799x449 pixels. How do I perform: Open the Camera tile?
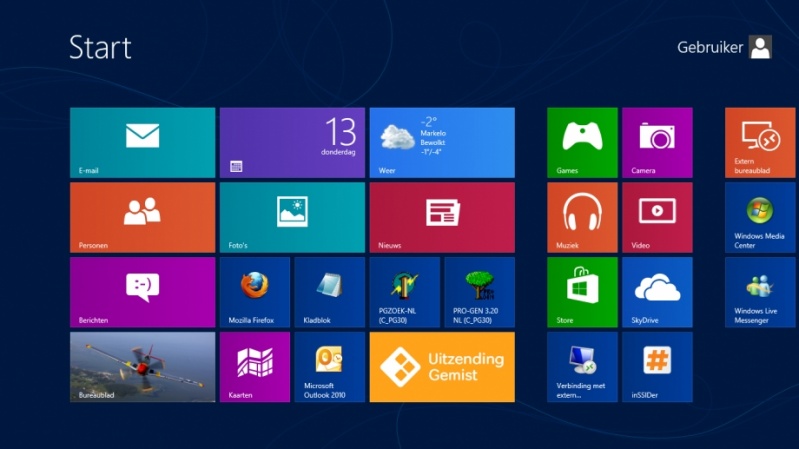(657, 143)
